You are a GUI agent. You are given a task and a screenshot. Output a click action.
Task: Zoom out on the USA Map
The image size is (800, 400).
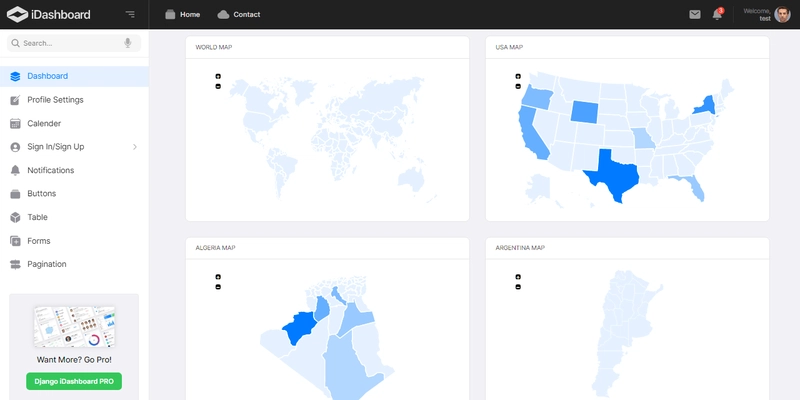(518, 86)
